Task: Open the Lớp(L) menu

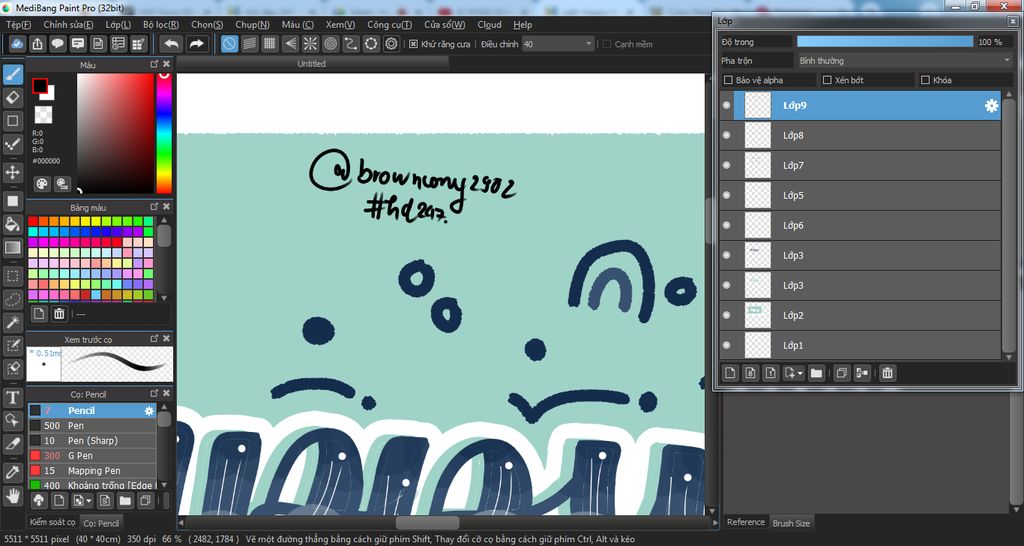Action: click(x=118, y=25)
